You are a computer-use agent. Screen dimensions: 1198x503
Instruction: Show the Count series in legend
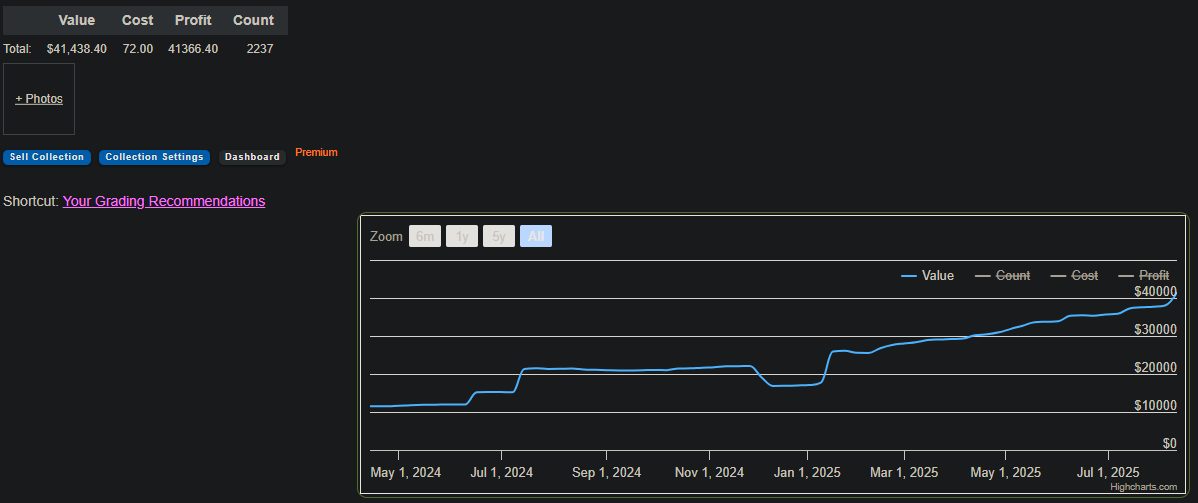pos(1002,275)
